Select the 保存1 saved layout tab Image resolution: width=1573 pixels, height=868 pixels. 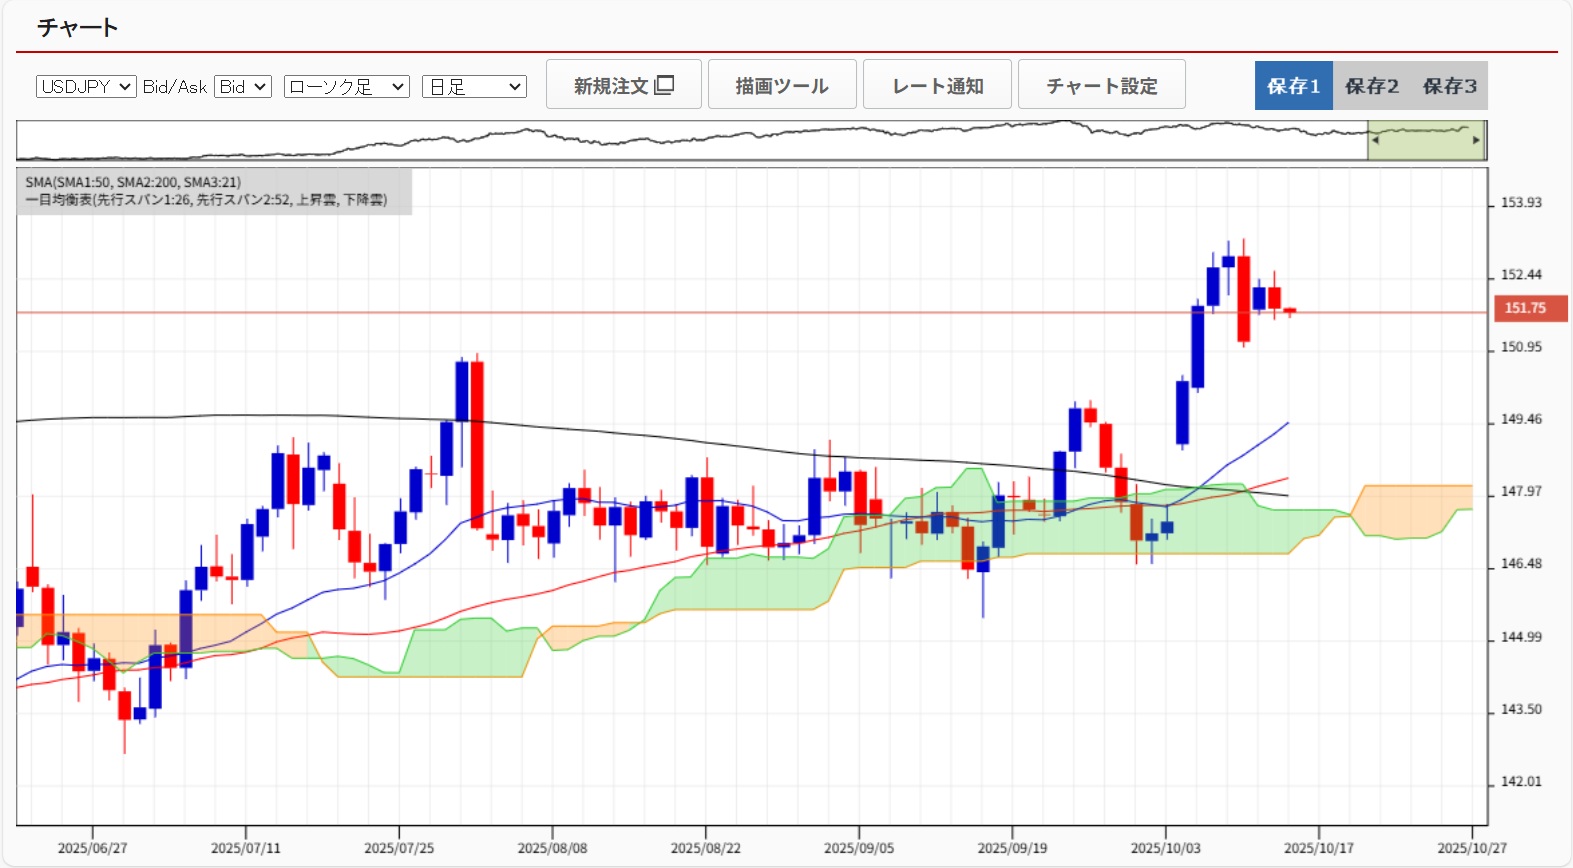pyautogui.click(x=1293, y=86)
